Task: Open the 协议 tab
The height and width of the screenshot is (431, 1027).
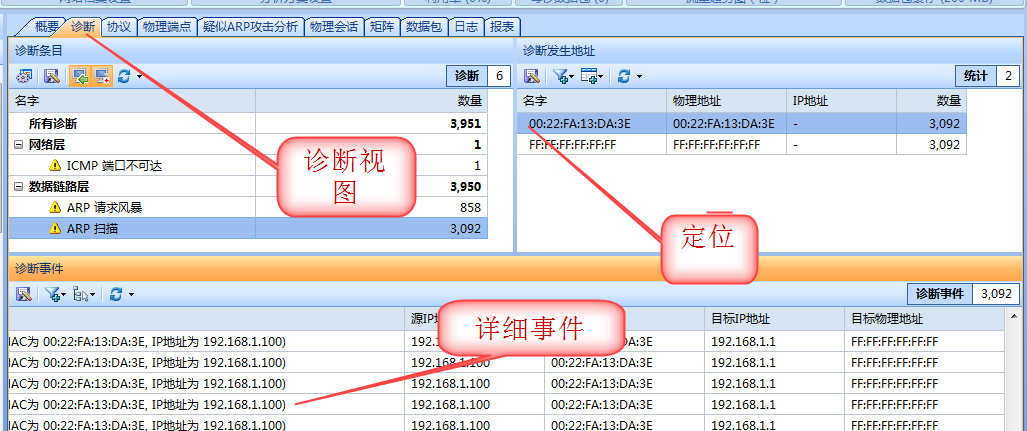Action: click(119, 27)
